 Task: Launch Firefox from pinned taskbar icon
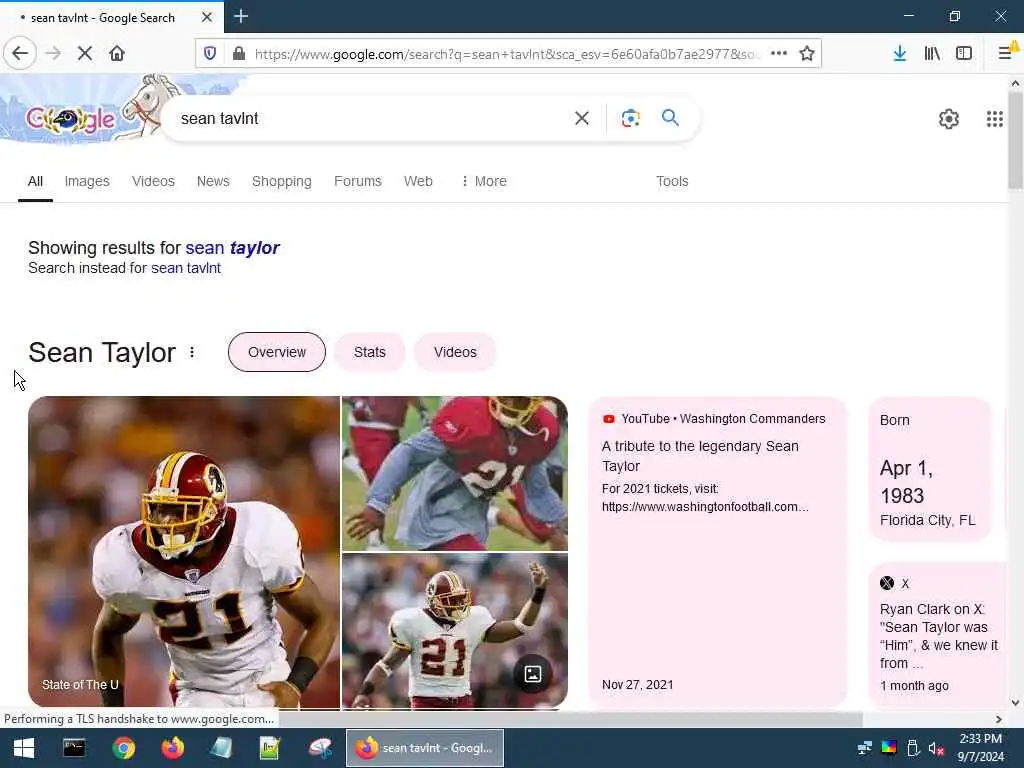172,748
